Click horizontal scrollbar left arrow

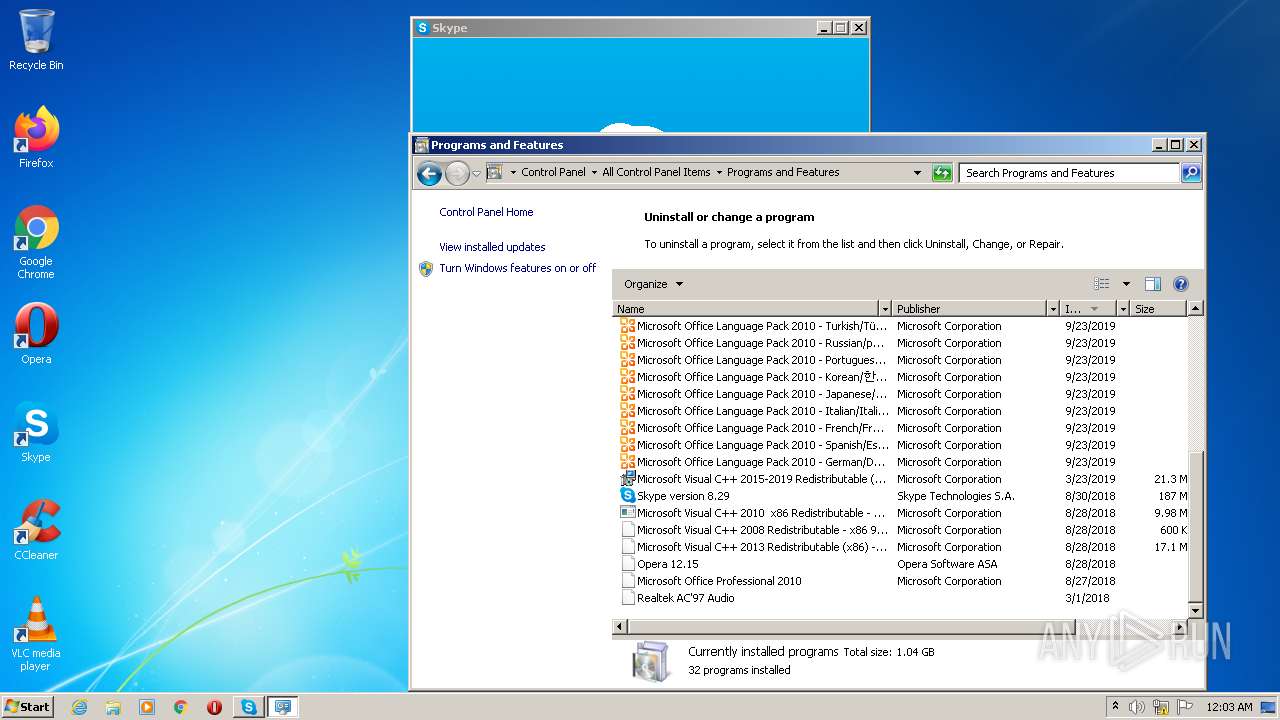coord(620,627)
